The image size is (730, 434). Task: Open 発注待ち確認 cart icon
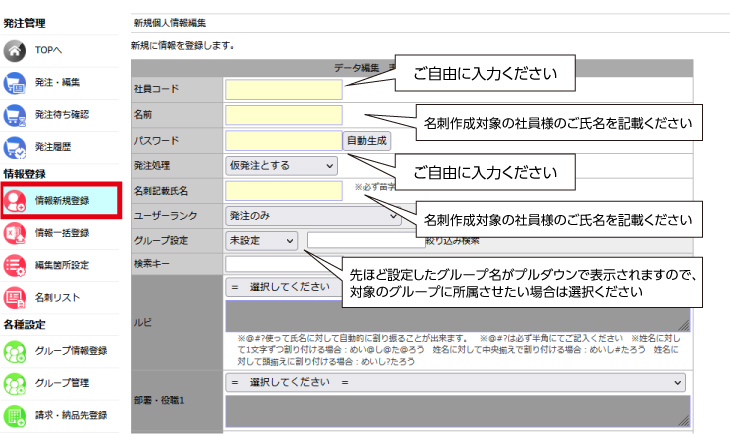[16, 115]
